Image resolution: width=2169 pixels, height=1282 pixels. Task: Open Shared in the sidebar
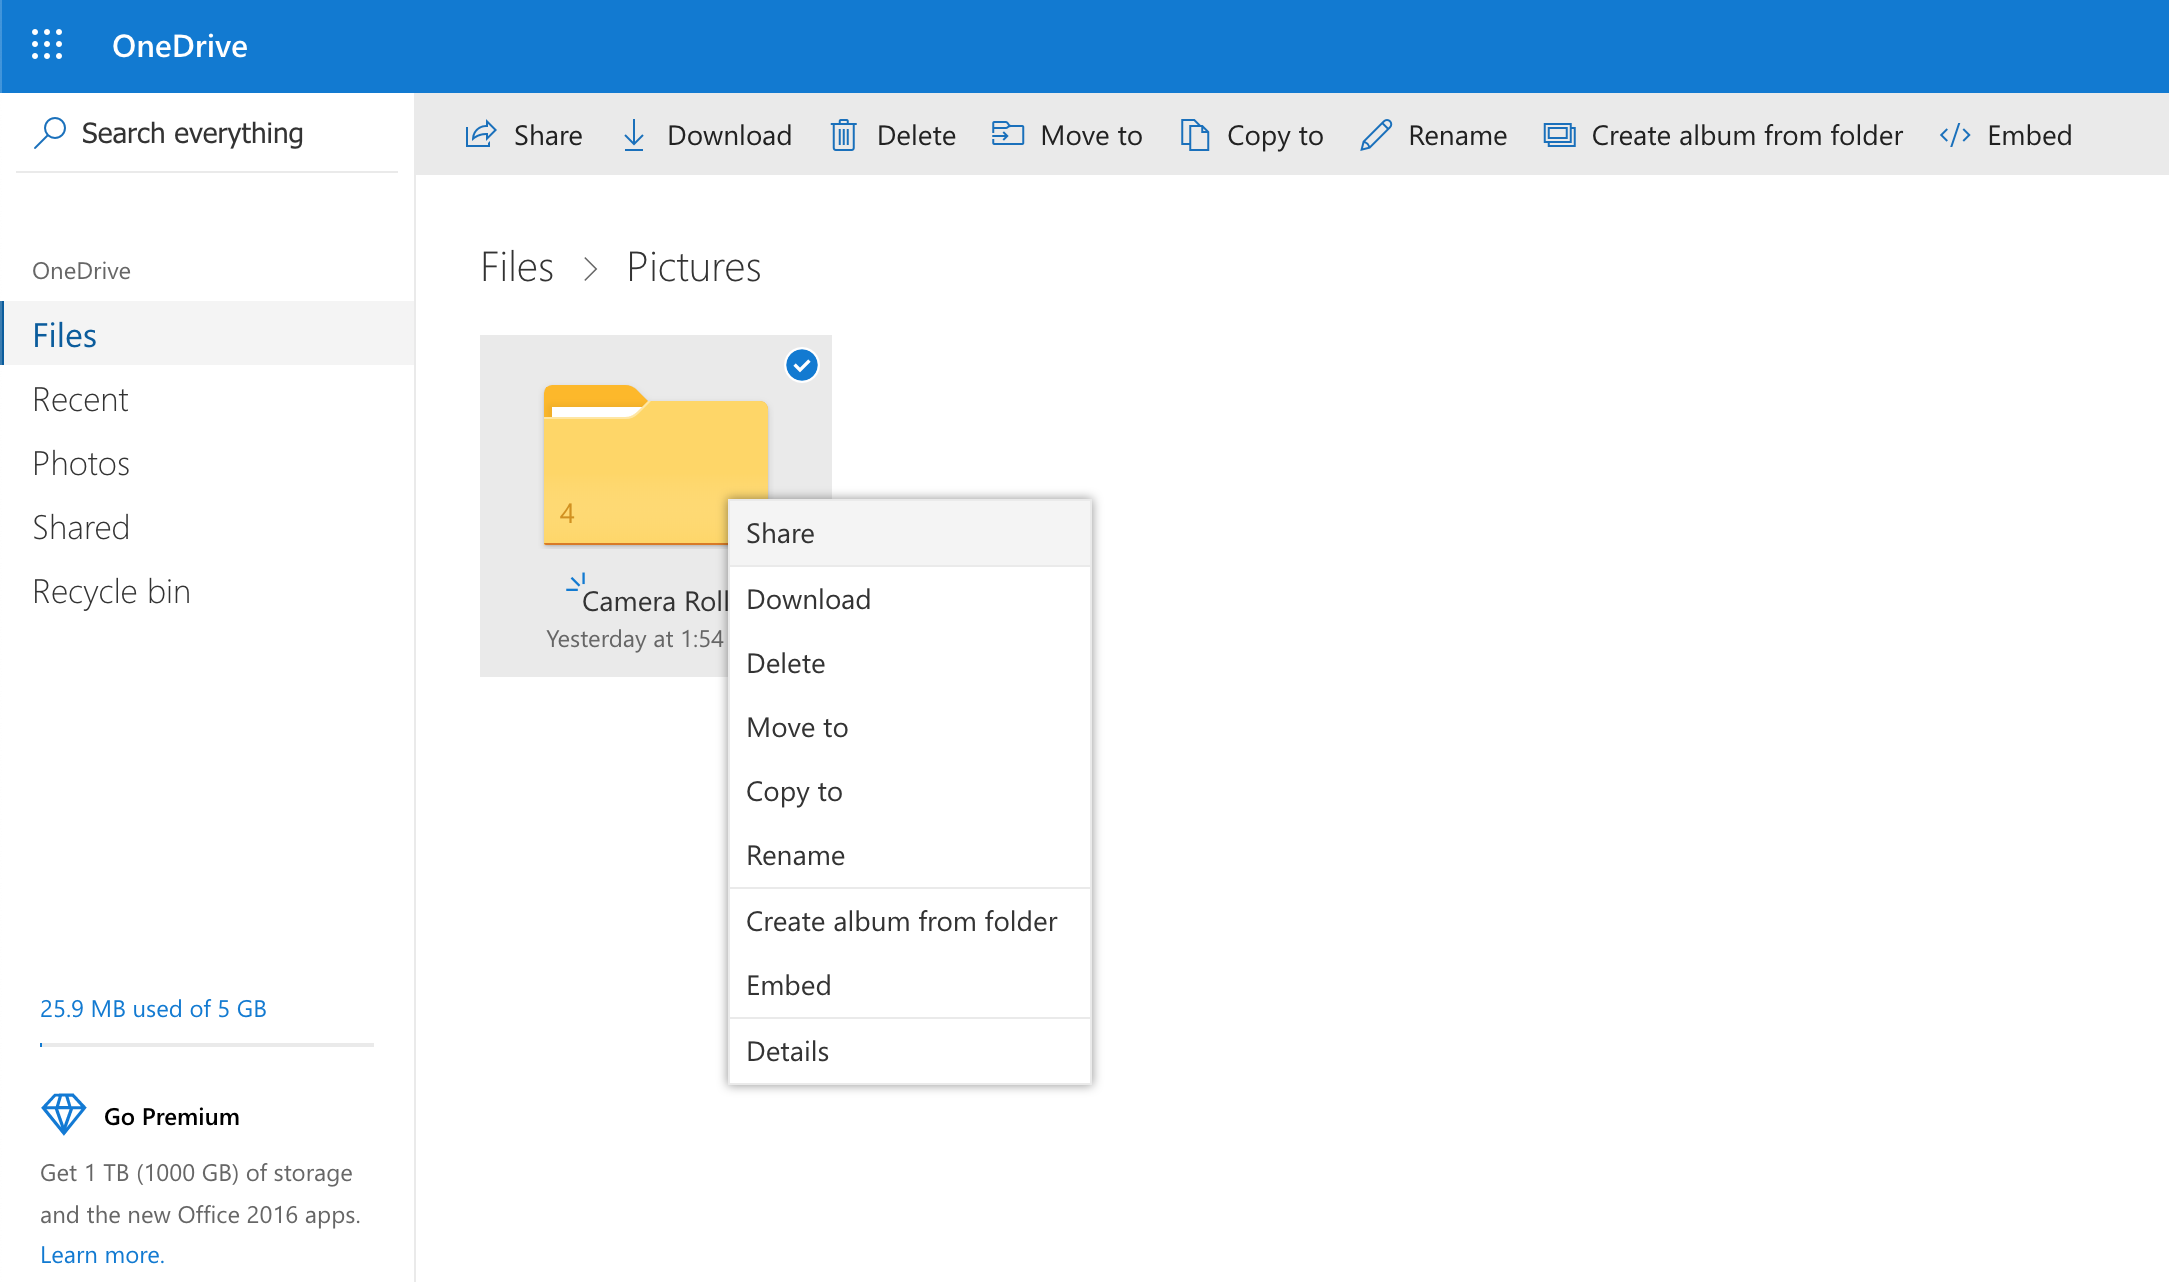[208, 527]
